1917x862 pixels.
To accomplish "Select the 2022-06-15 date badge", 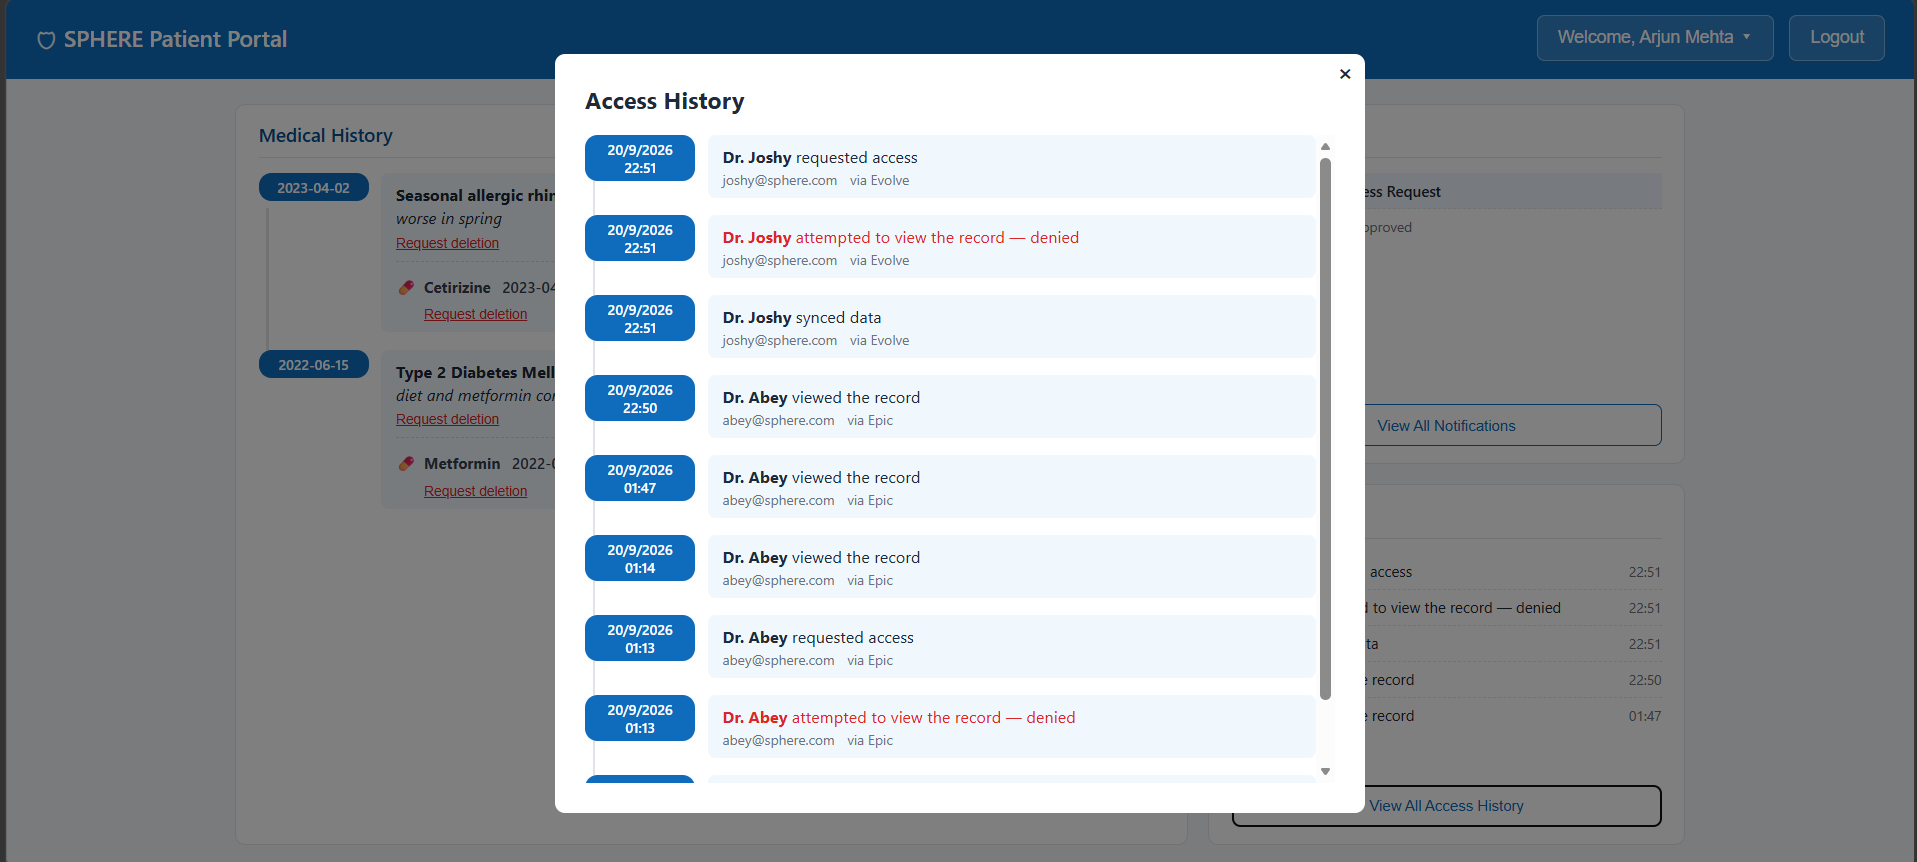I will (314, 365).
